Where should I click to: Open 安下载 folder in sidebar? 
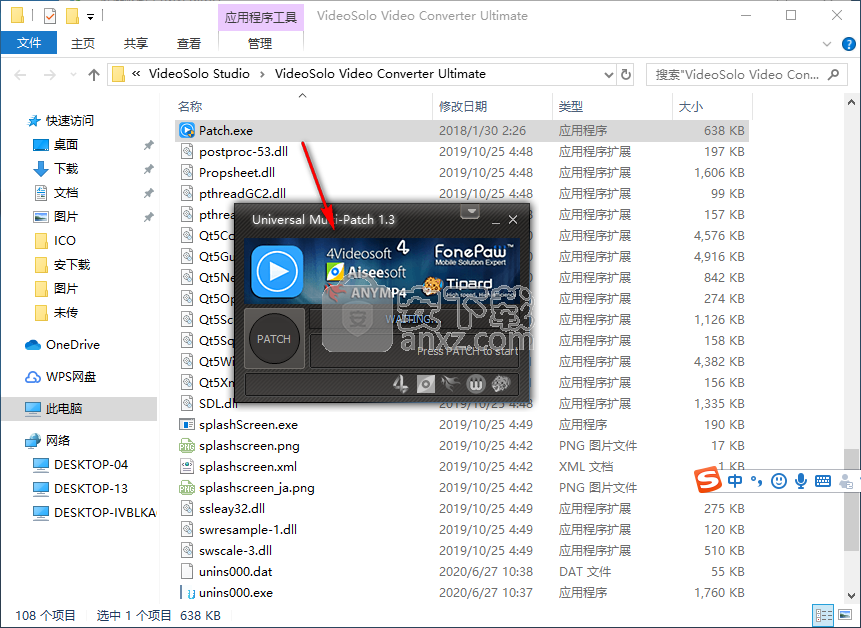[72, 265]
